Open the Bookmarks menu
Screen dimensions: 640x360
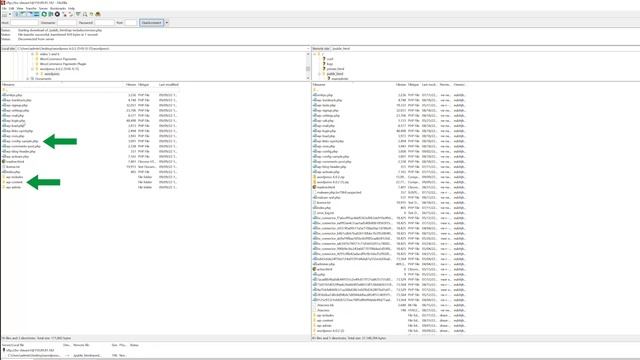click(x=58, y=8)
